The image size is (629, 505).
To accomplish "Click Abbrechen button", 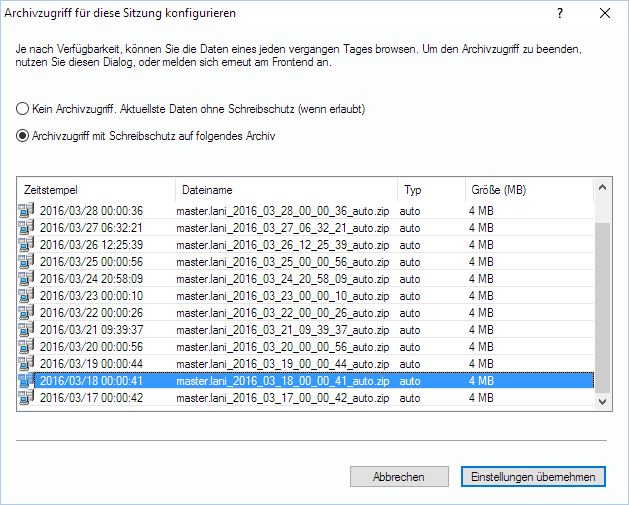I will (x=399, y=477).
